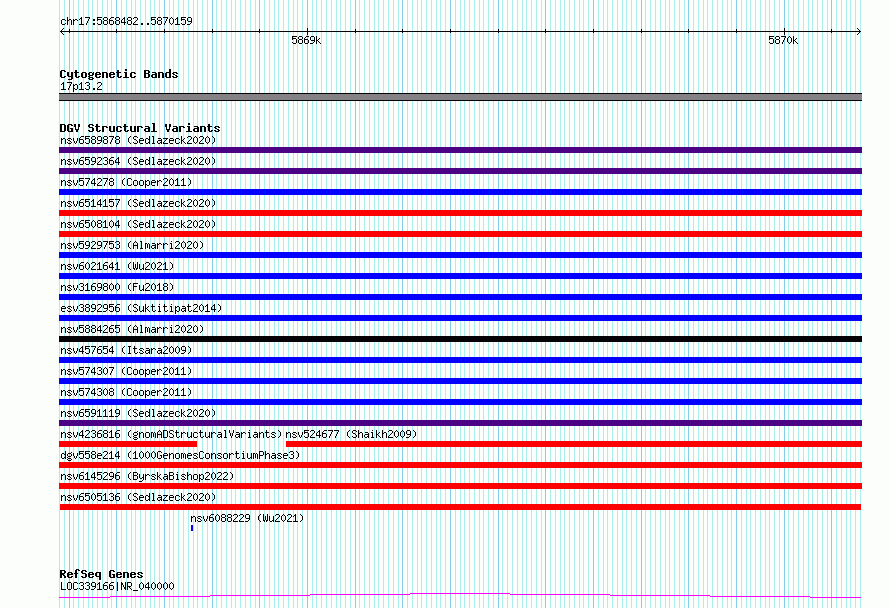
Task: Click the 5870k ruler tick label
Action: [783, 40]
